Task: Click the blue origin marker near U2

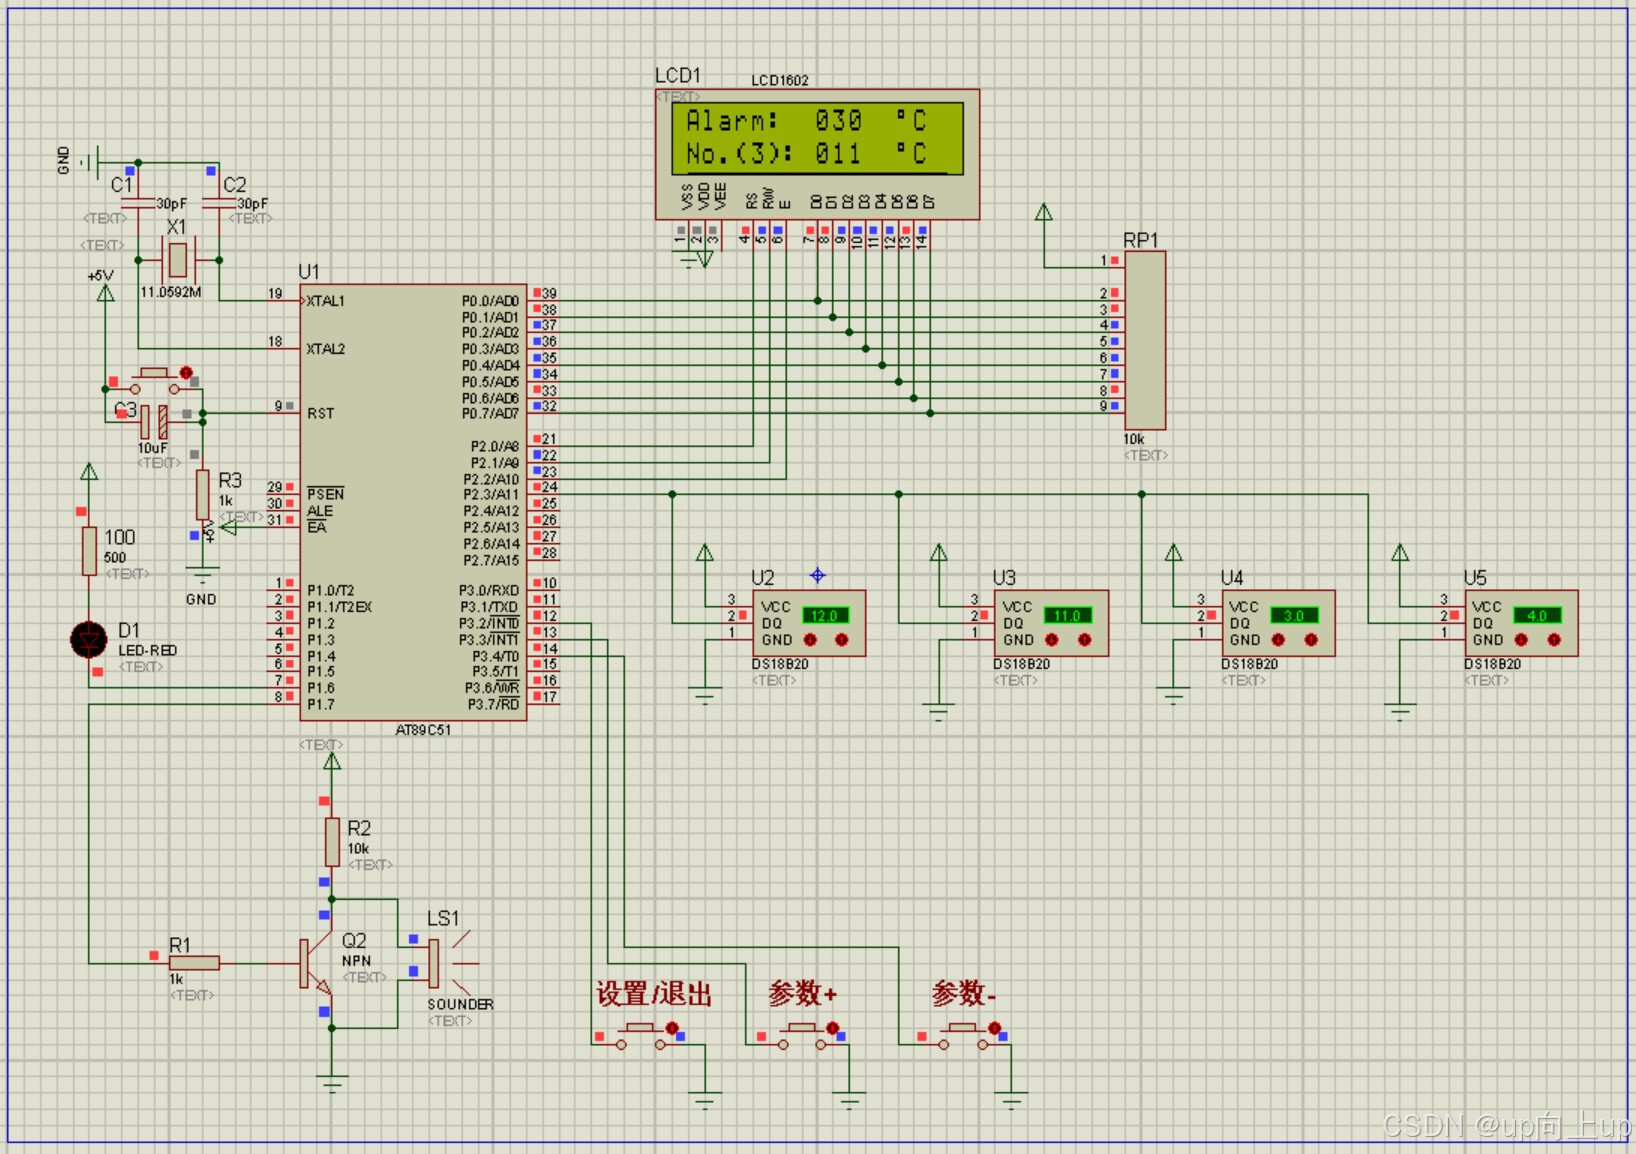Action: tap(817, 575)
